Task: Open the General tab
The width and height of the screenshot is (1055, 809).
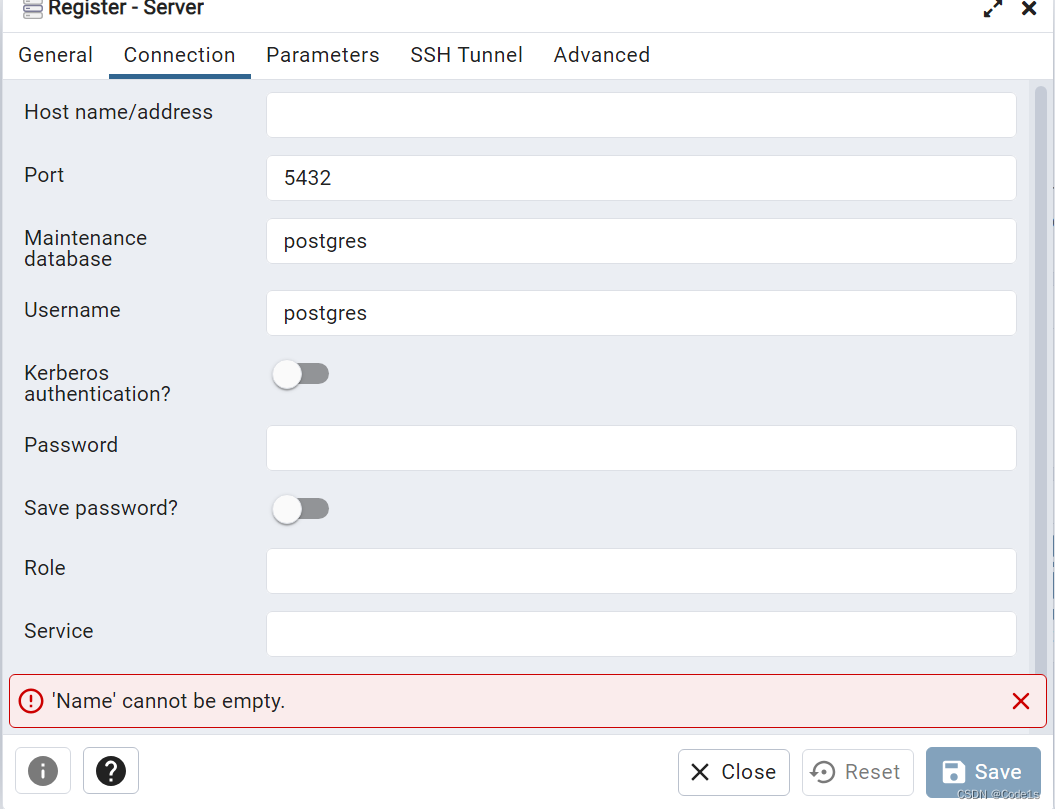Action: point(55,55)
